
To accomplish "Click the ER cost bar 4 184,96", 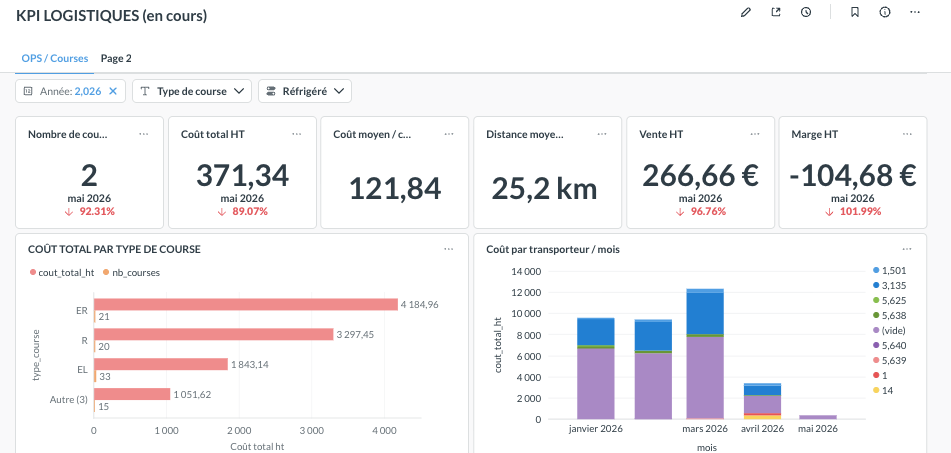I will pyautogui.click(x=246, y=304).
